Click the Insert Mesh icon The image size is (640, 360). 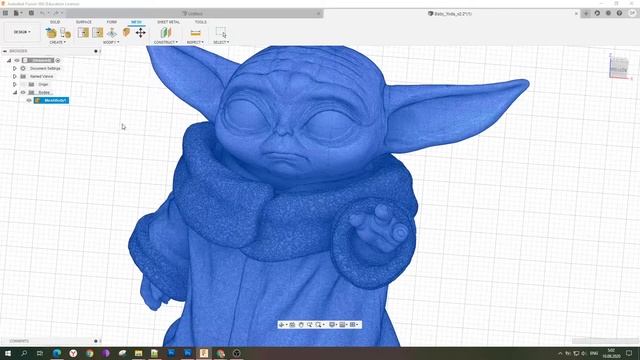pyautogui.click(x=51, y=33)
